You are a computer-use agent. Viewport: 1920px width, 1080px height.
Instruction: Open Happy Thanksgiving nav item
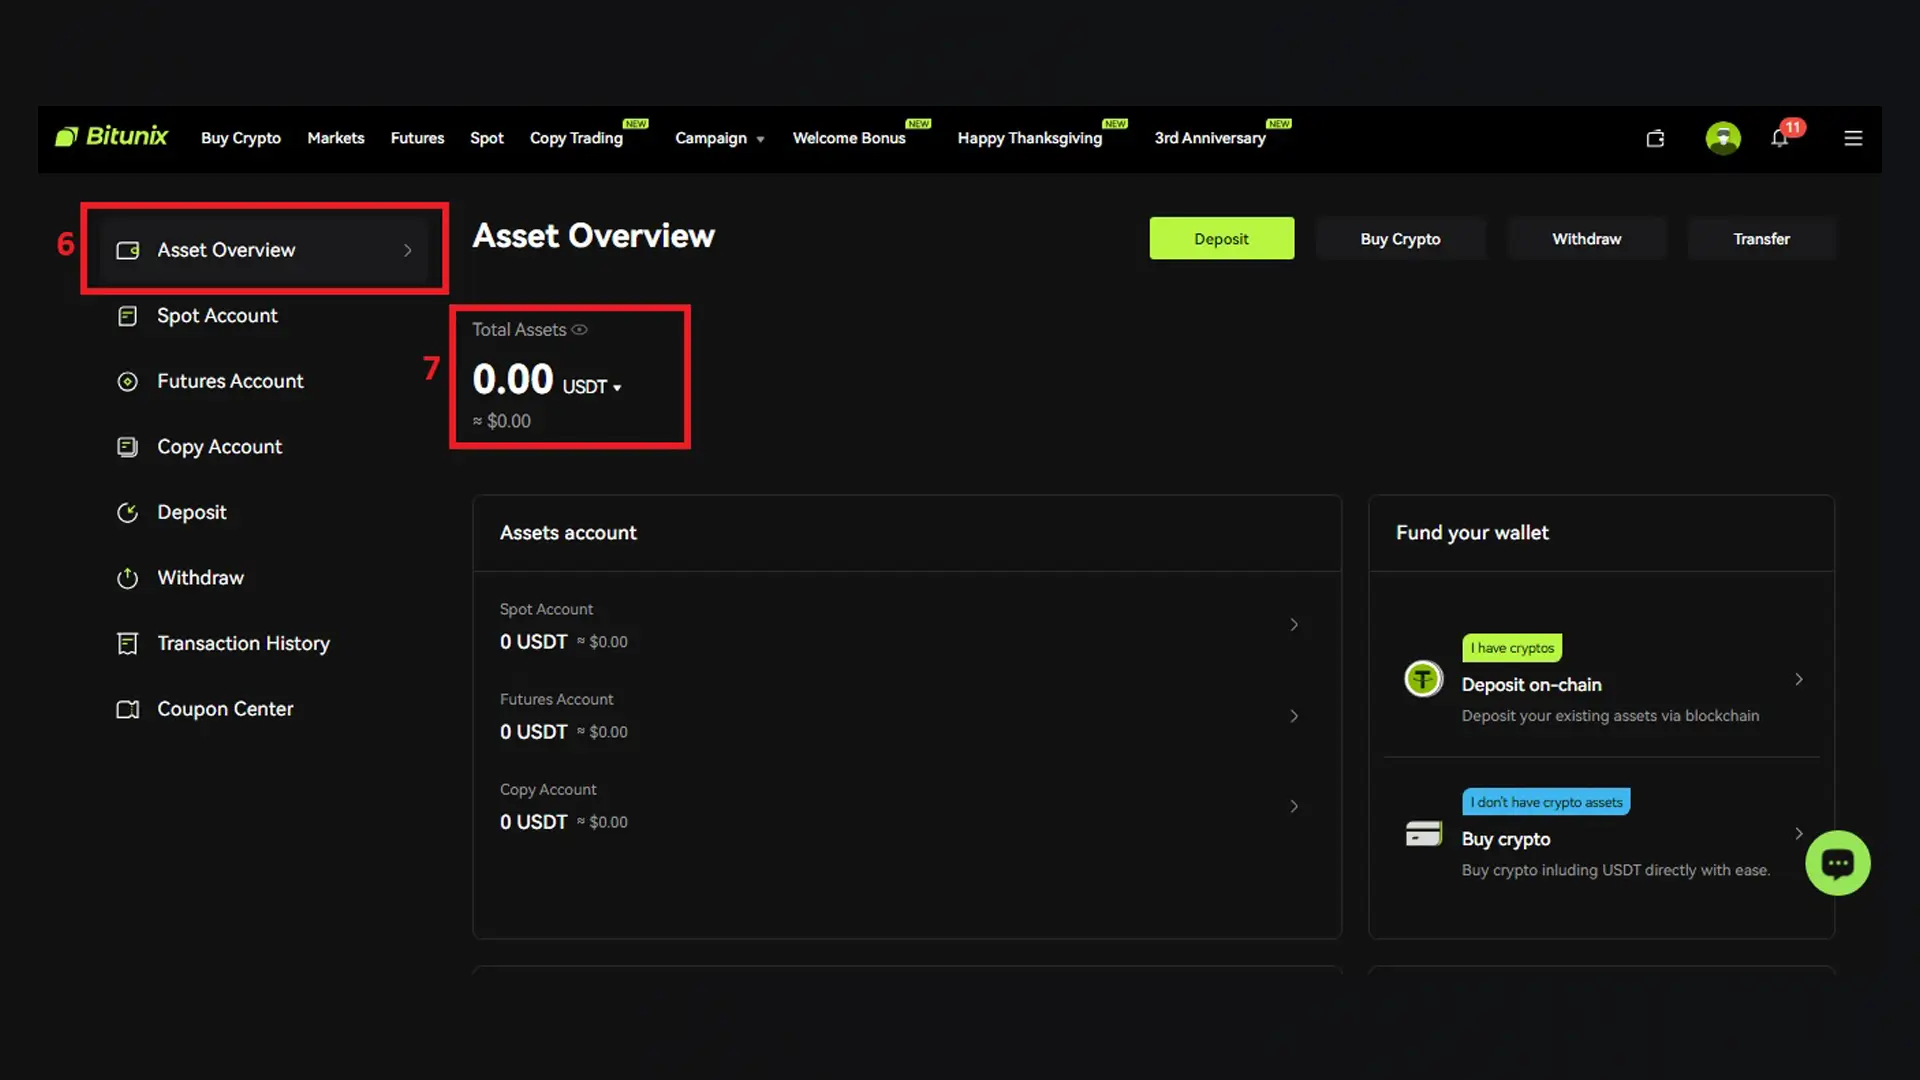[1030, 138]
